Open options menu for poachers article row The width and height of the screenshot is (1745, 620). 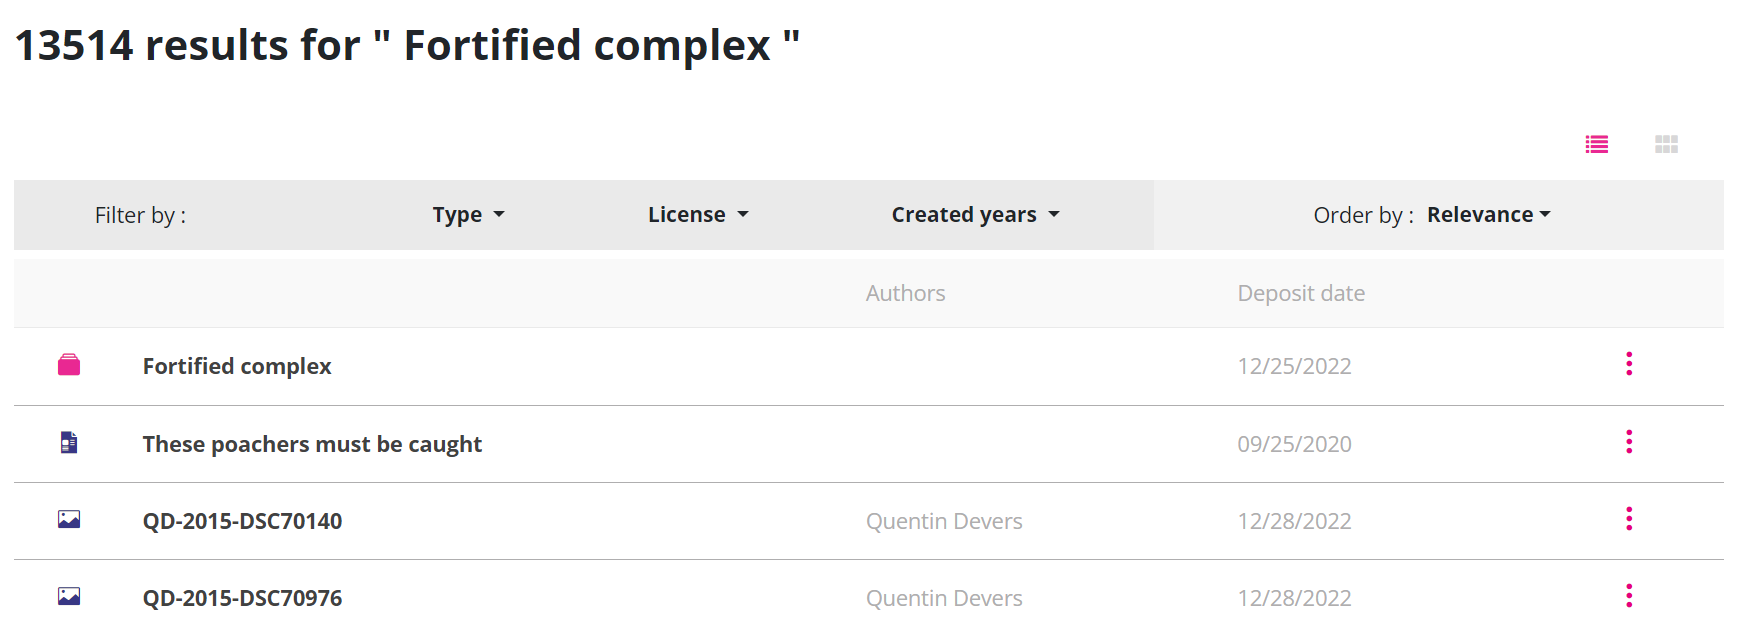point(1629,442)
